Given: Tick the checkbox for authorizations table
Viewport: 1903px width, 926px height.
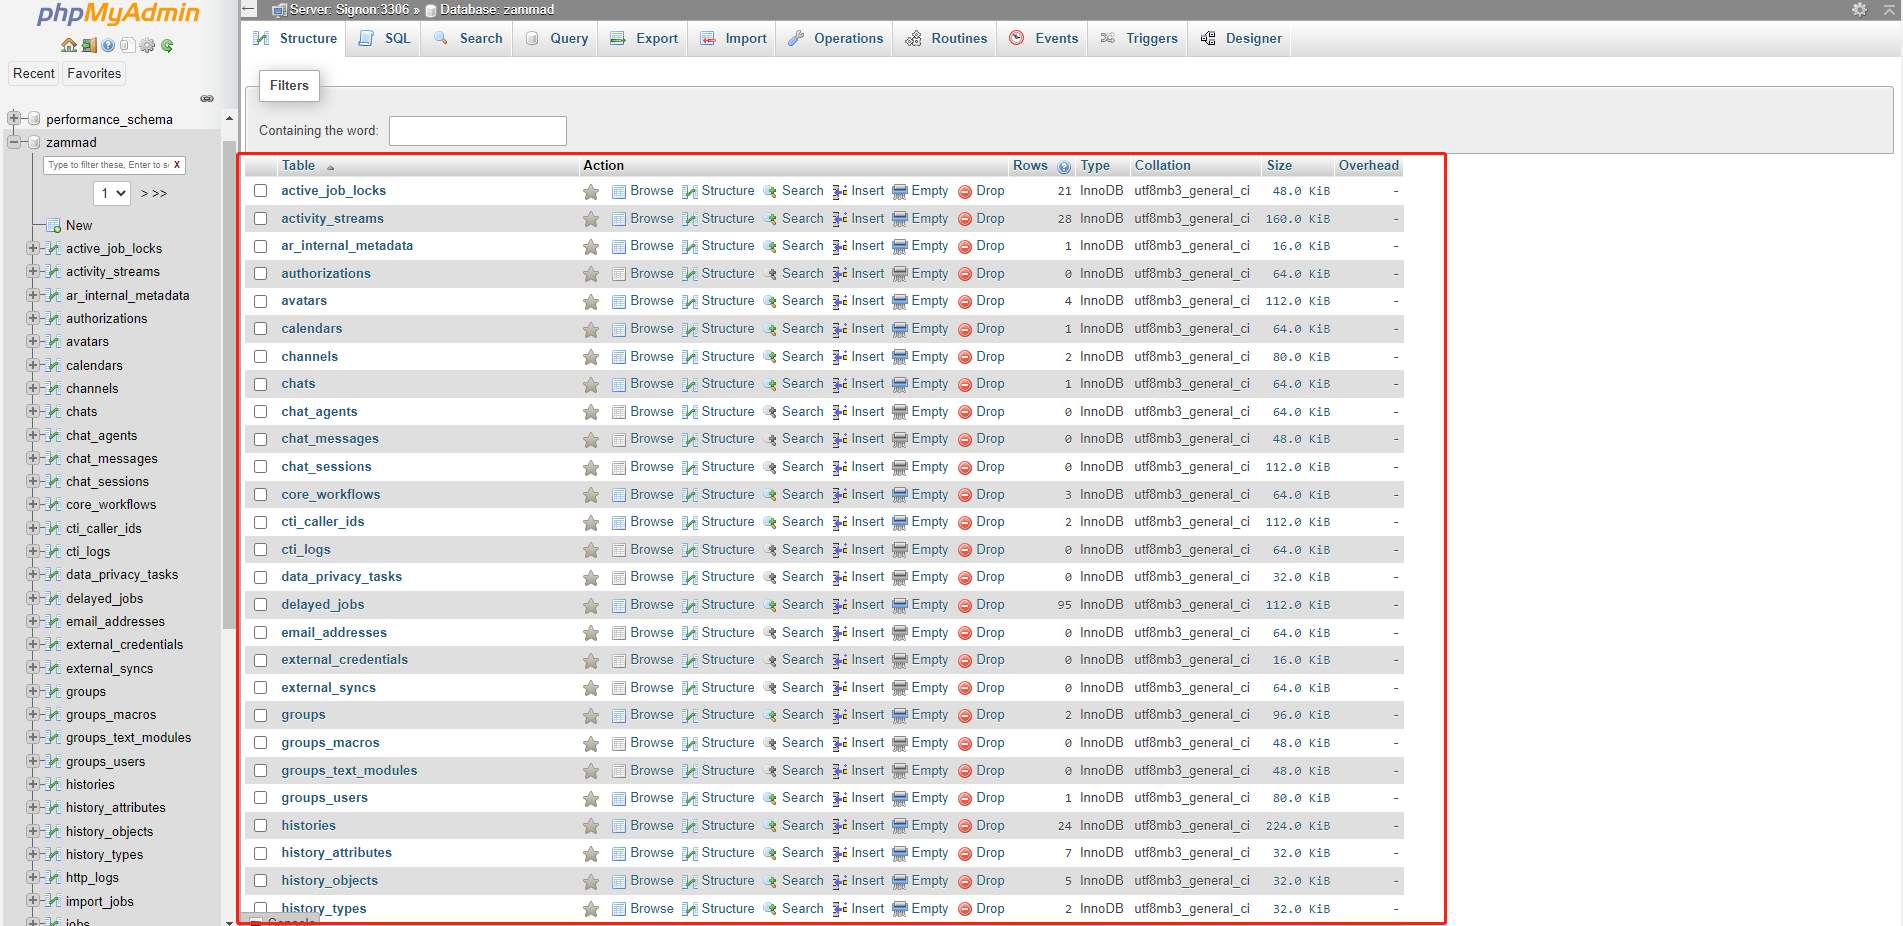Looking at the screenshot, I should [261, 274].
